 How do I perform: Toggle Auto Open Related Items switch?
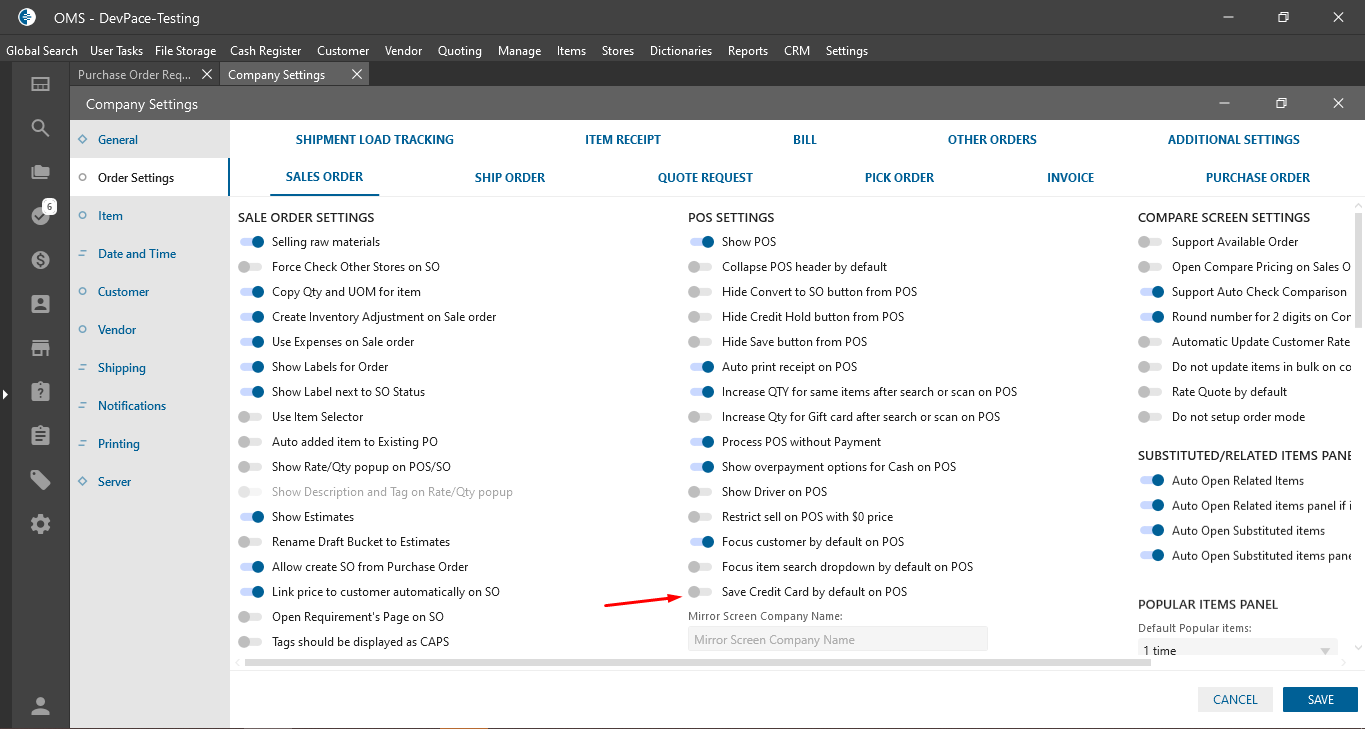coord(1152,481)
